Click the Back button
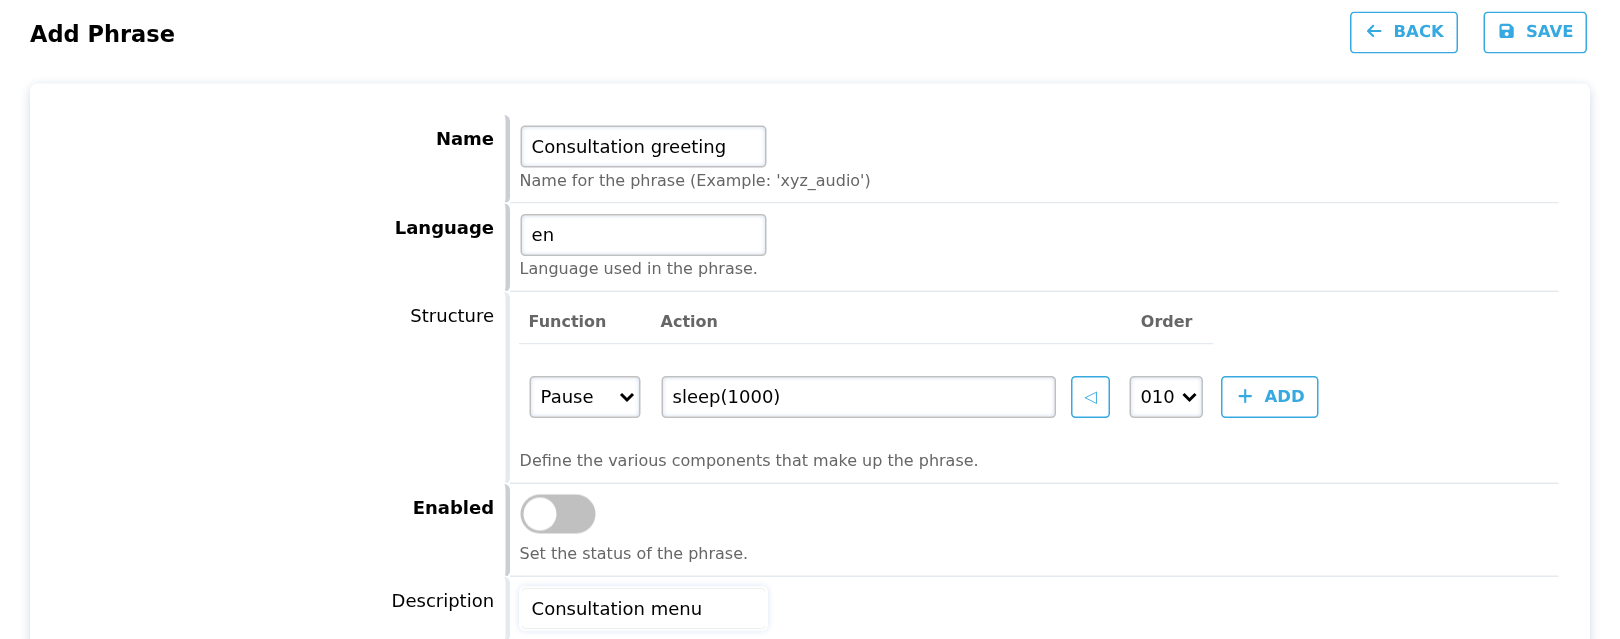Image resolution: width=1620 pixels, height=639 pixels. coord(1403,32)
